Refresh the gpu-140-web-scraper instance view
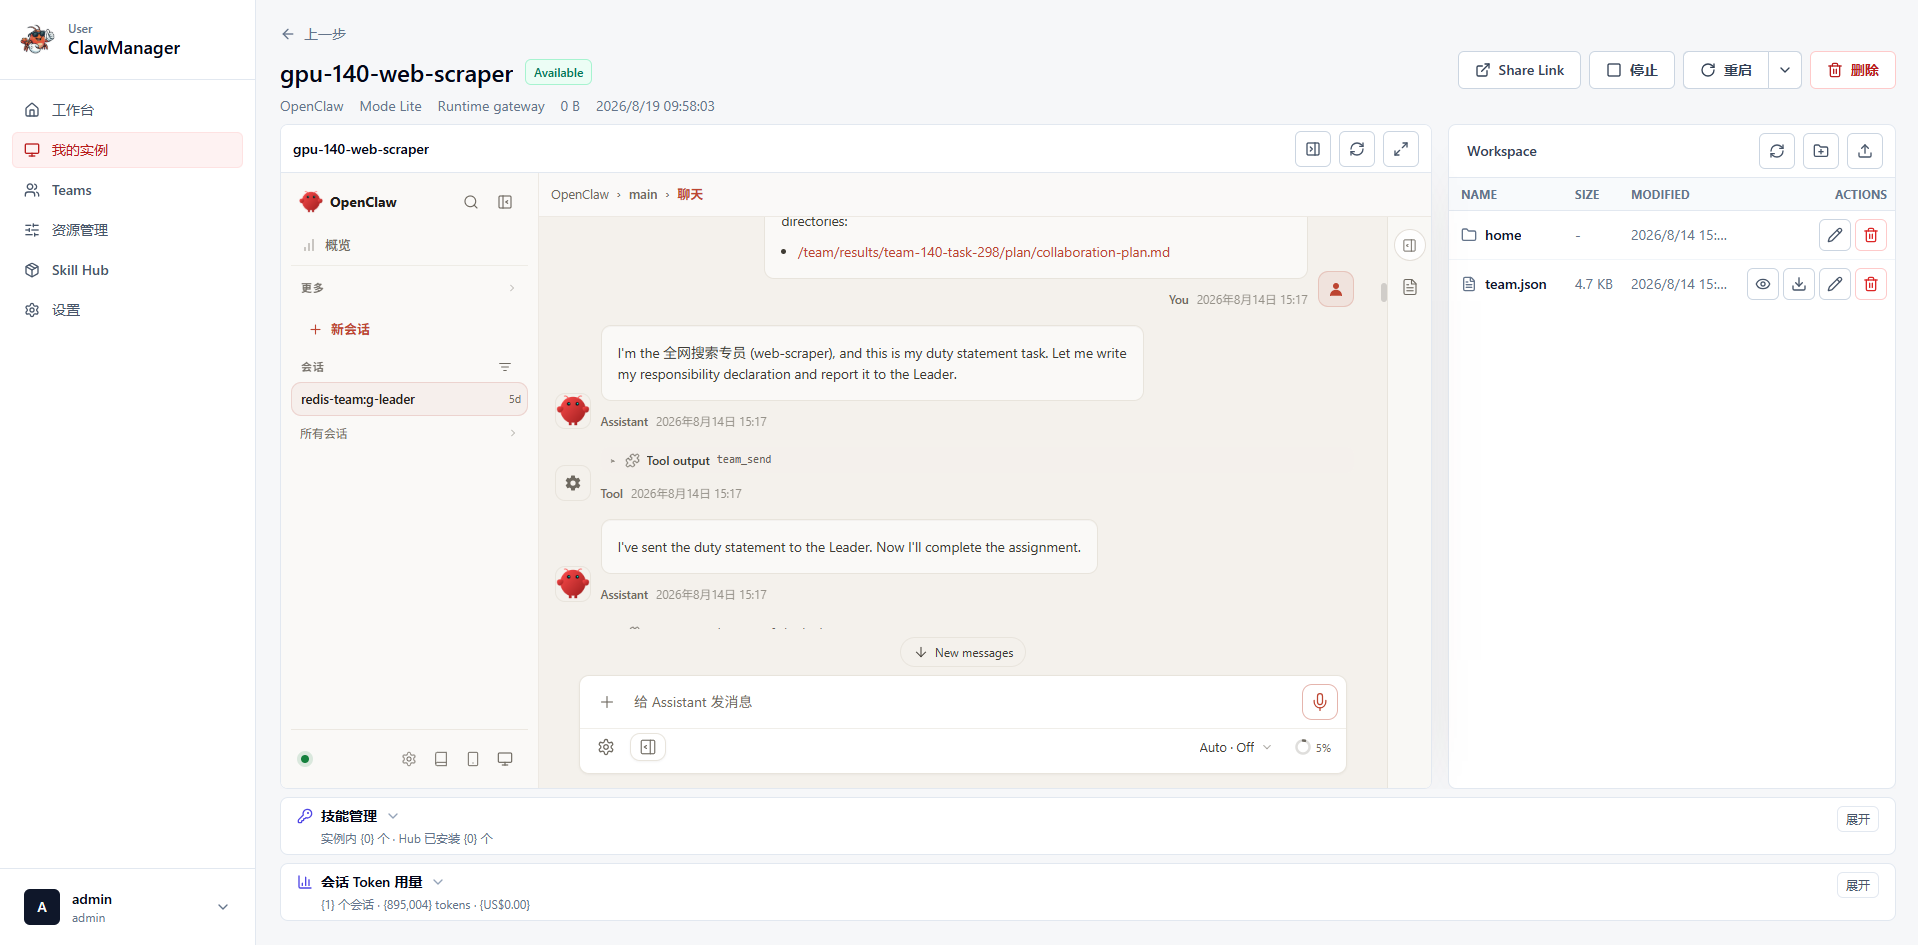 (x=1357, y=149)
